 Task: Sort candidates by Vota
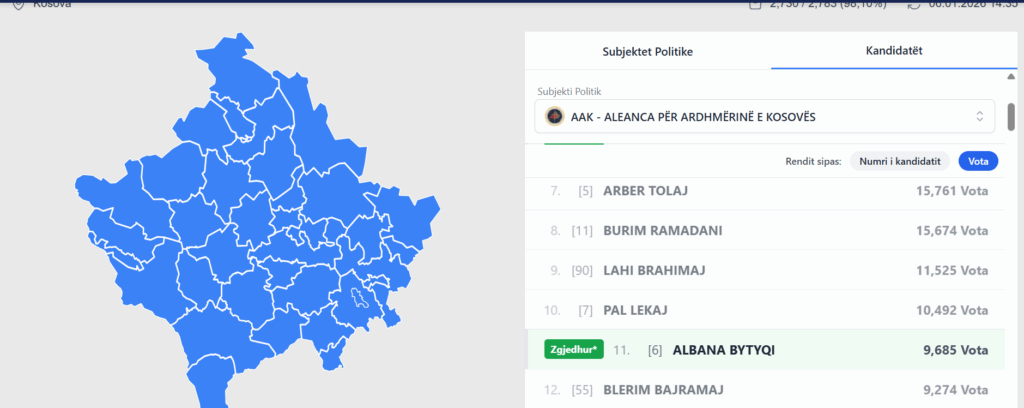click(978, 161)
